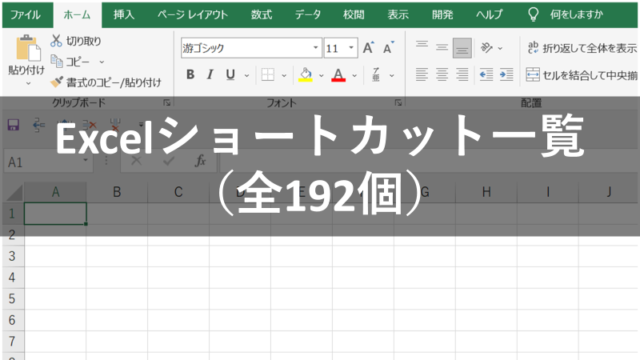The height and width of the screenshot is (360, 640).
Task: Open the font group dialog launcher
Action: 398,103
